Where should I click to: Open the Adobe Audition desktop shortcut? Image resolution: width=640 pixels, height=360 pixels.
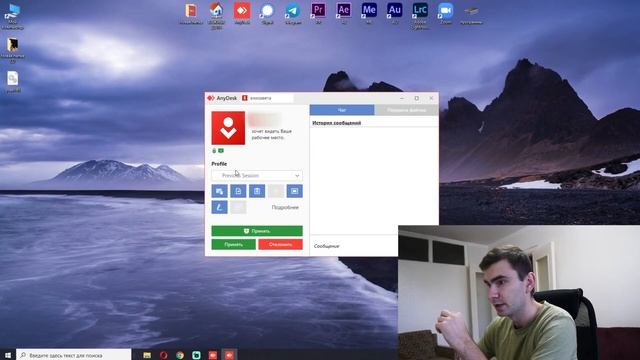click(x=395, y=13)
